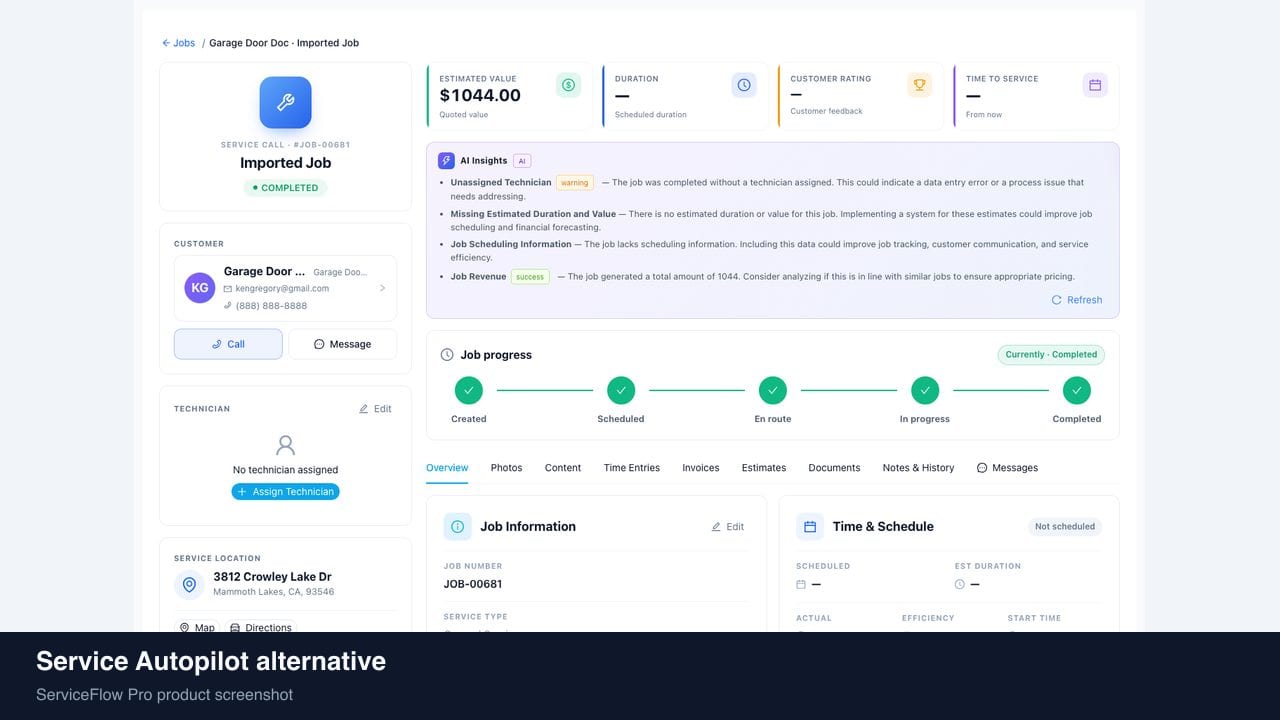Viewport: 1280px width, 720px height.
Task: Switch to the Photos tab
Action: coord(506,468)
